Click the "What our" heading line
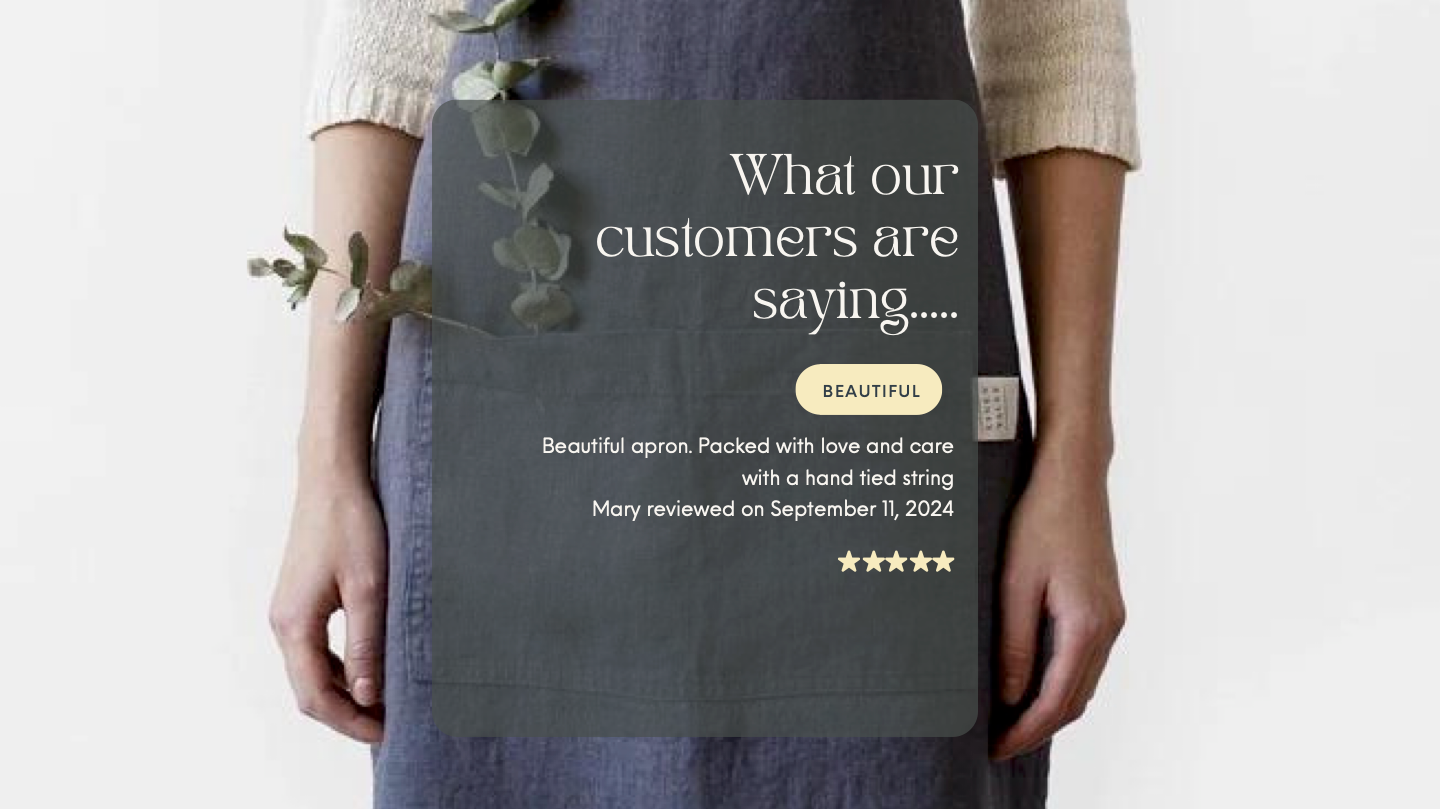1440x809 pixels. coord(844,176)
